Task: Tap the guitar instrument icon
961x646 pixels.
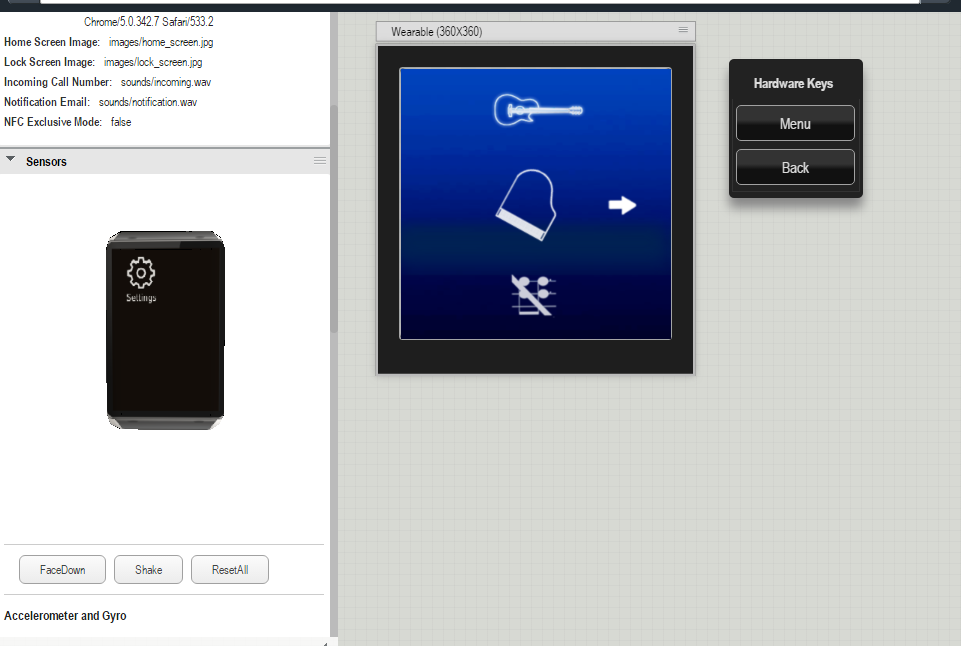Action: [538, 109]
